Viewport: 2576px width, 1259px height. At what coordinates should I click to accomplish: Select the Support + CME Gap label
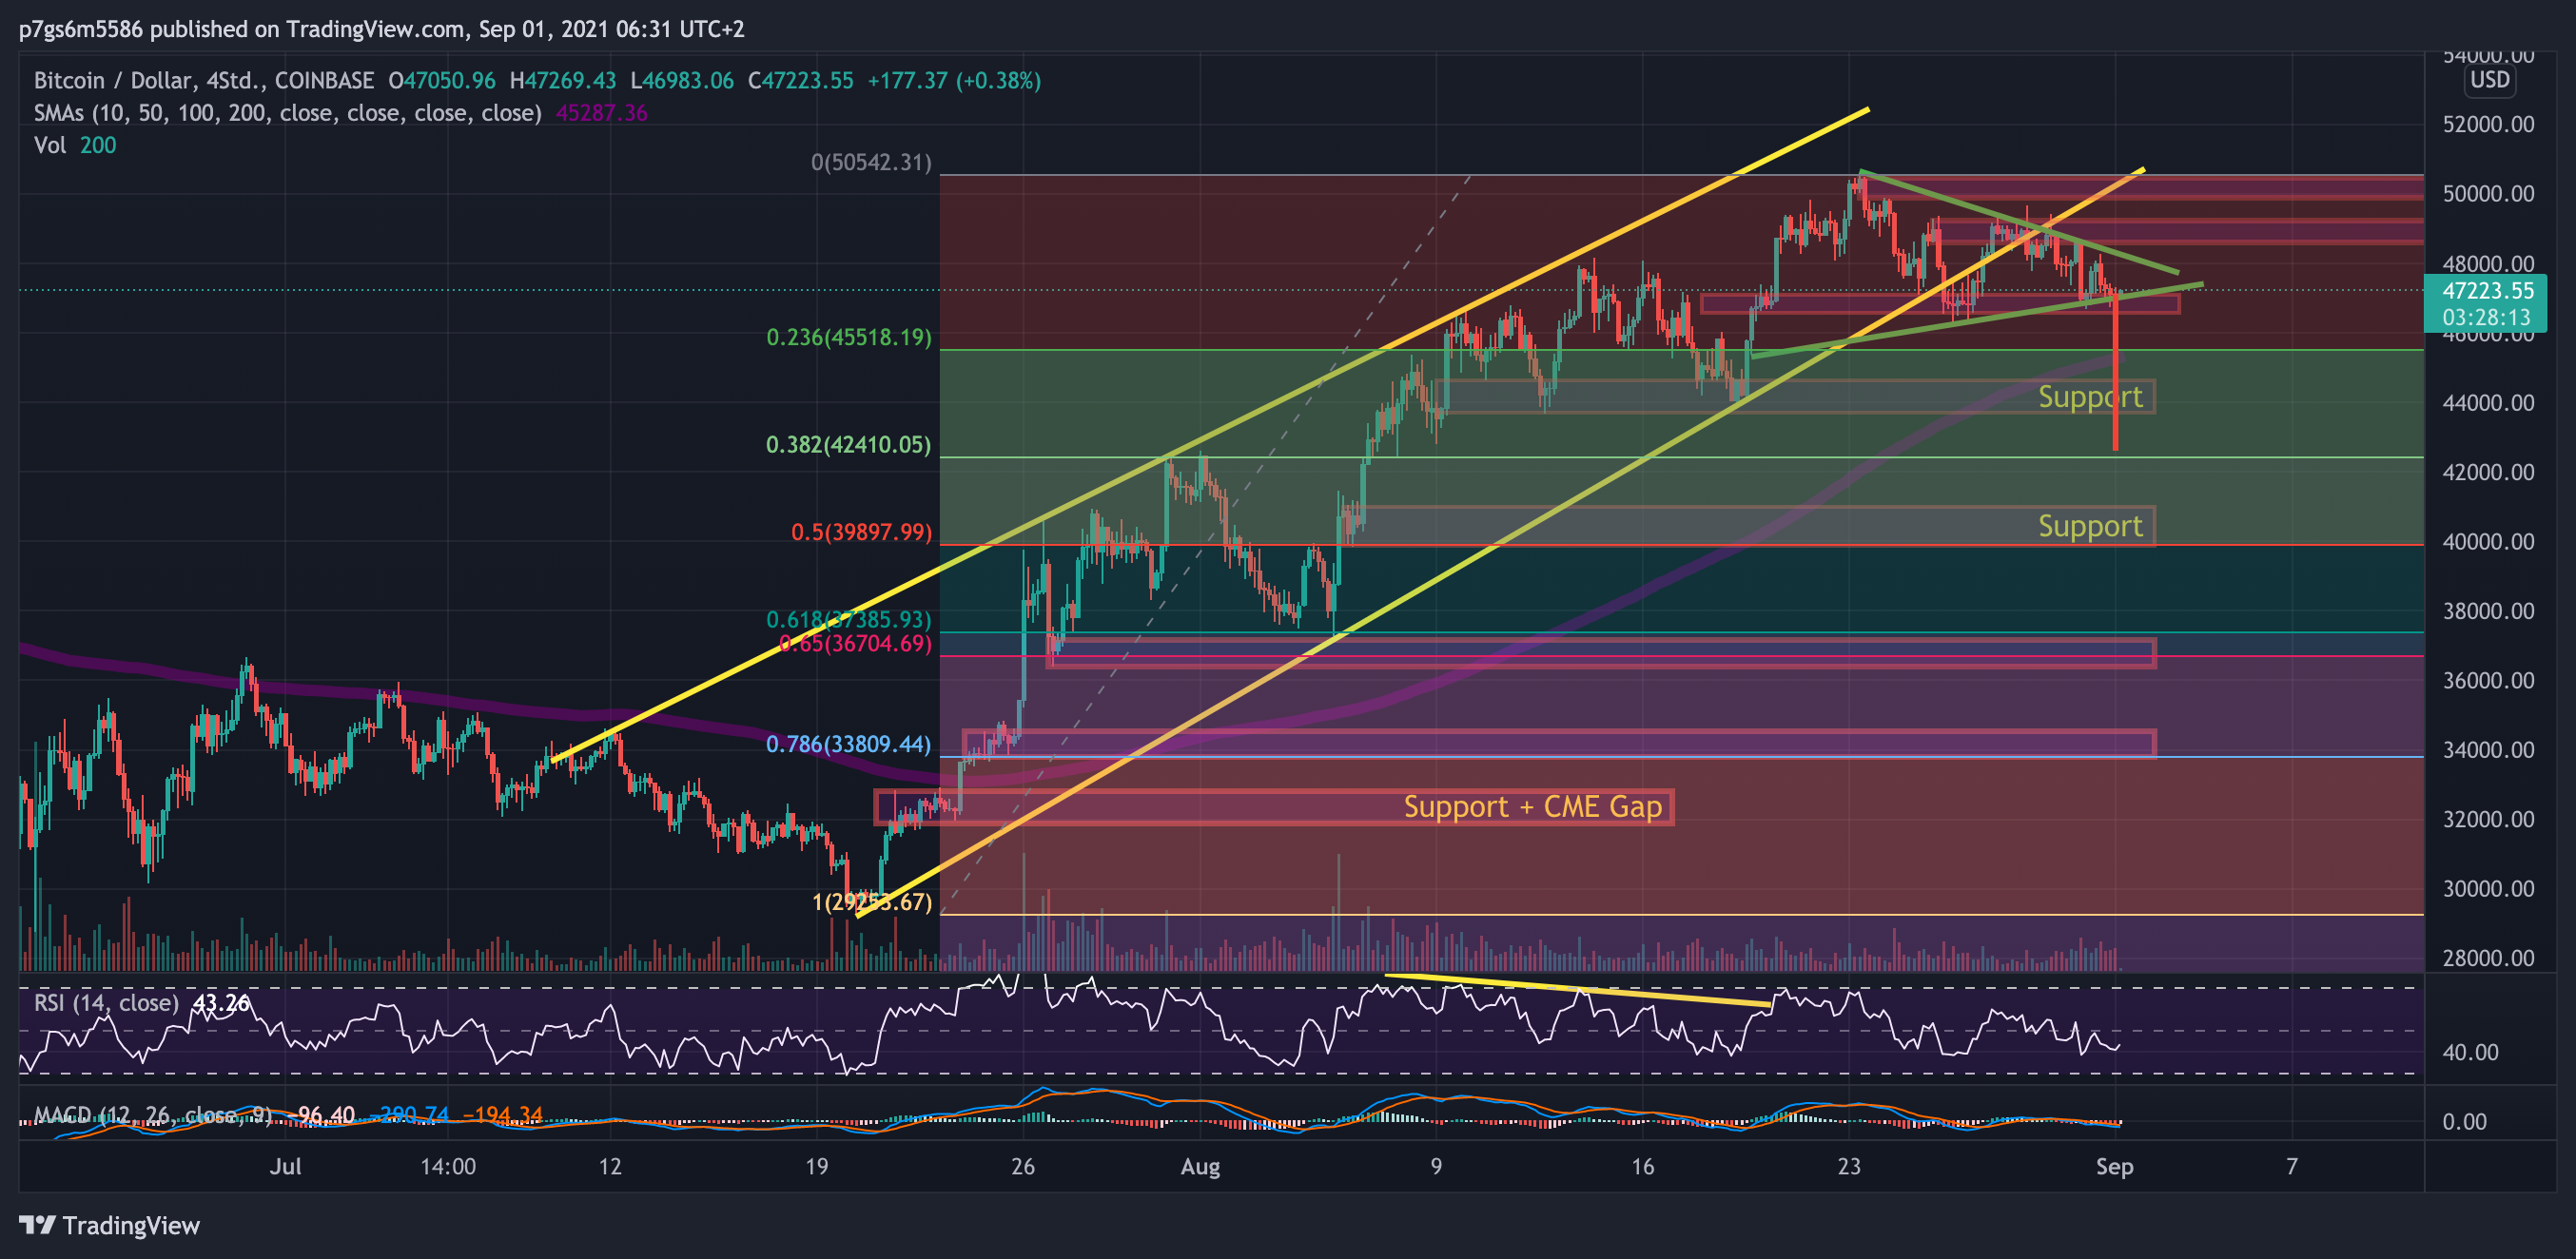1532,807
